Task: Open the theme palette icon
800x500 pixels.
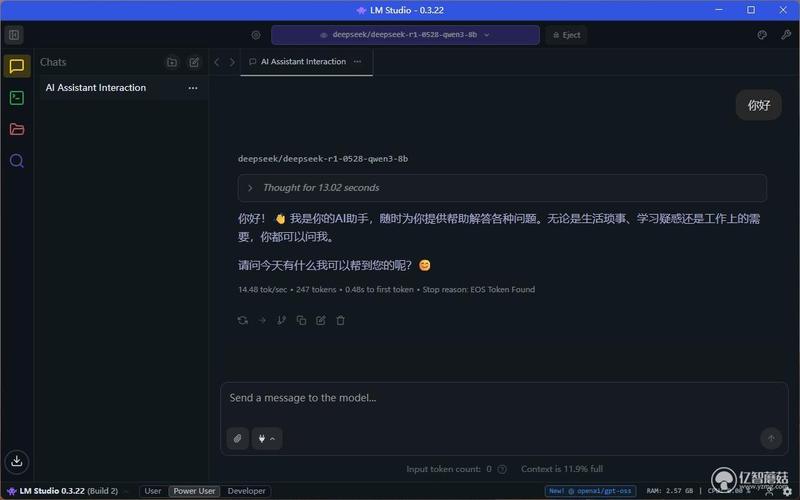Action: tap(762, 35)
